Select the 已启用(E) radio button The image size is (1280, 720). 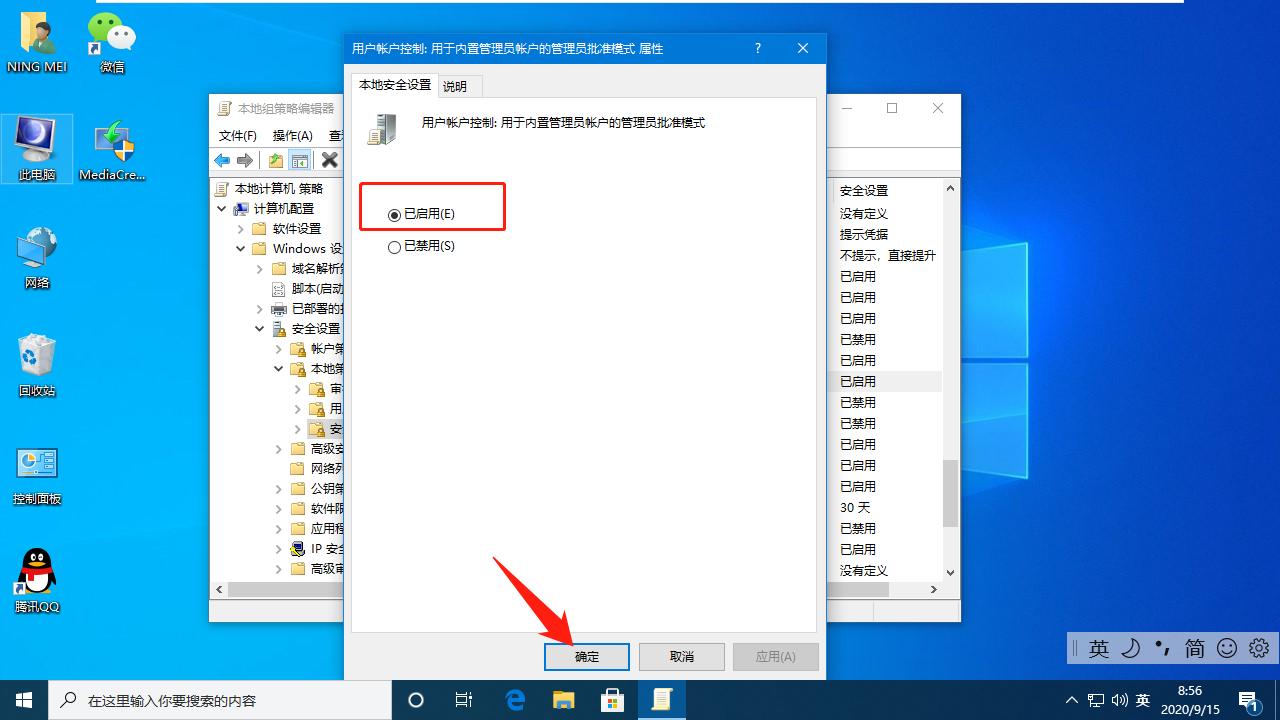coord(395,213)
